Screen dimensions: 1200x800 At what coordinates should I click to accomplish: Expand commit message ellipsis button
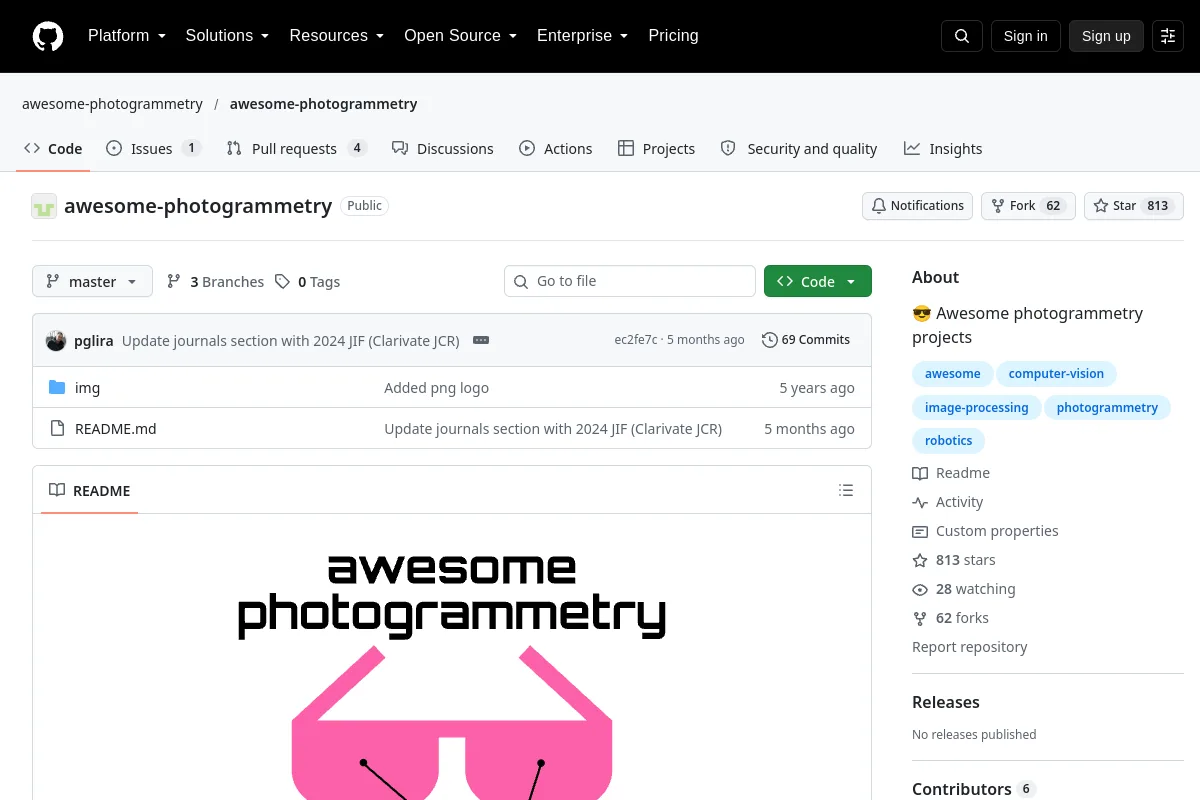(481, 340)
